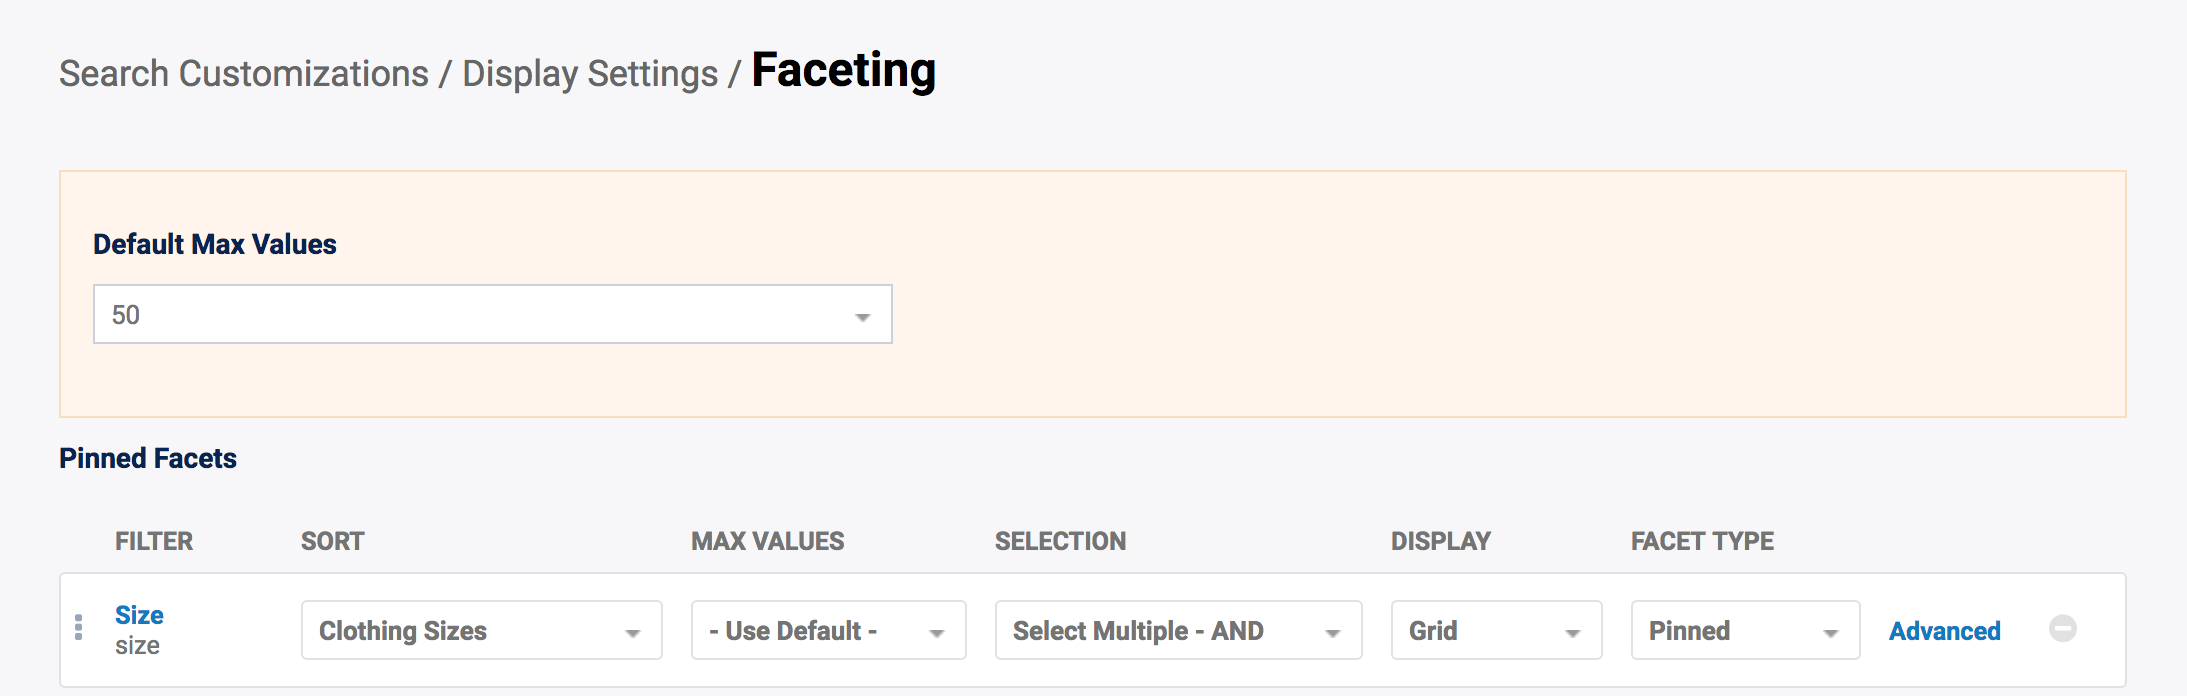Screen dimensions: 2187x696
Task: Grab the drag handle for Size row
Action: [x=79, y=628]
